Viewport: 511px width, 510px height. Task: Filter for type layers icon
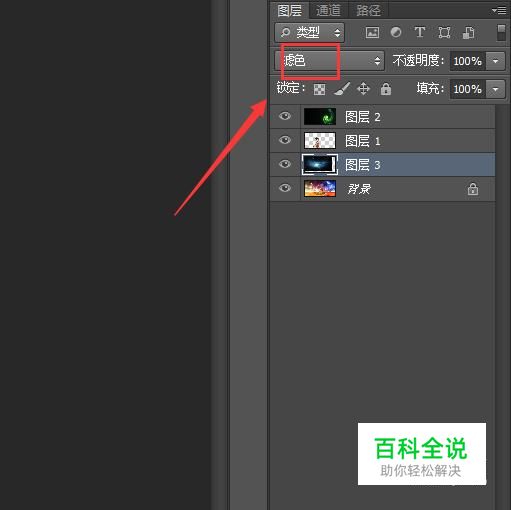pyautogui.click(x=420, y=32)
